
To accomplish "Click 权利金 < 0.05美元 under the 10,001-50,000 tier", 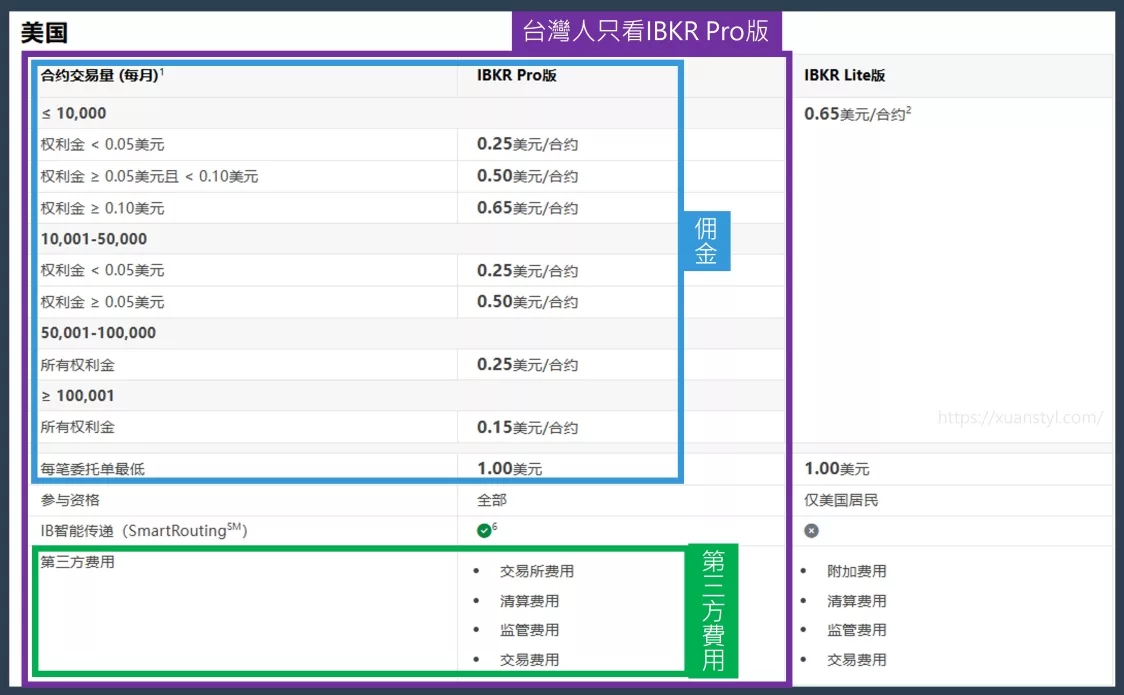I will (x=103, y=270).
